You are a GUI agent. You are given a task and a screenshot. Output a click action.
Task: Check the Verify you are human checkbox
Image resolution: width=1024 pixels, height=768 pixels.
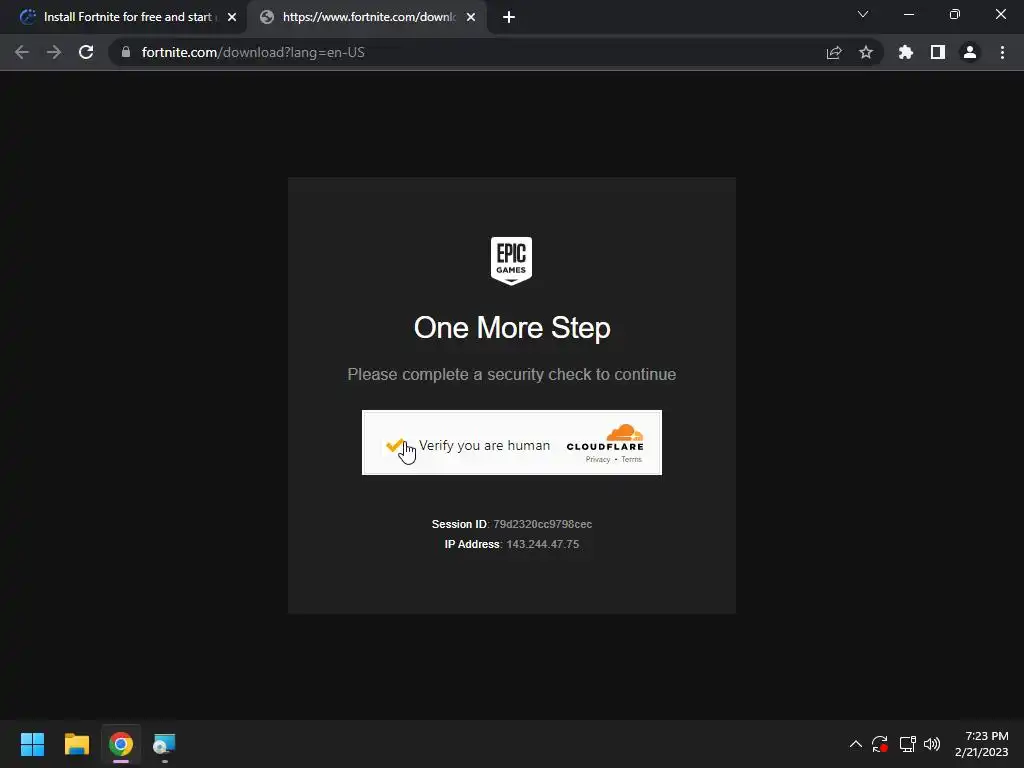point(394,445)
